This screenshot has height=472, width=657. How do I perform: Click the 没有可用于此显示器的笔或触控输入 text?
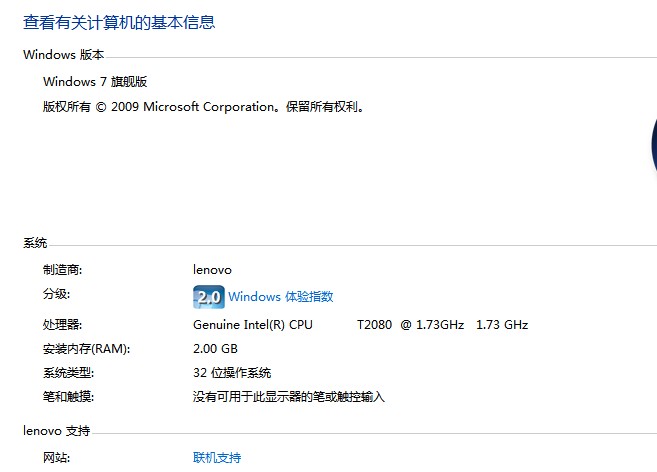[289, 397]
